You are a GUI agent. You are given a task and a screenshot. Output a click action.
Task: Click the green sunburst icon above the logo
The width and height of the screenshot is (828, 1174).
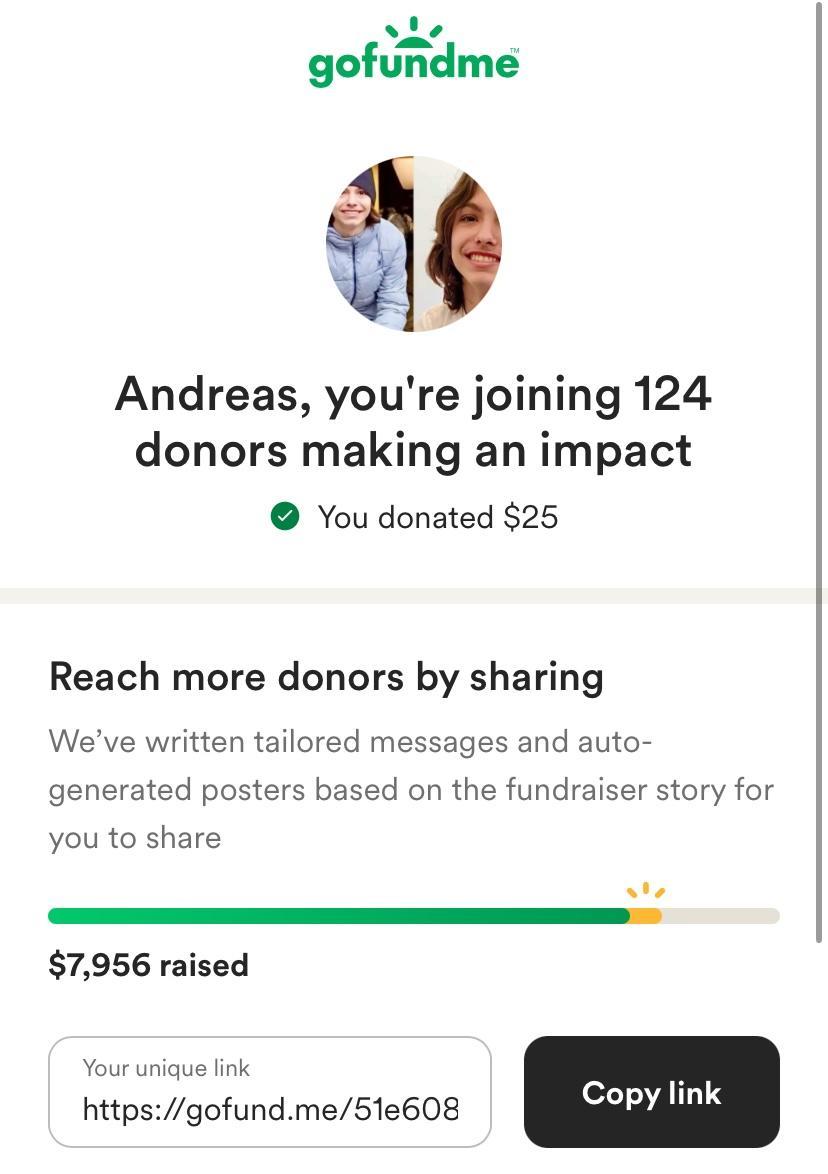[414, 33]
